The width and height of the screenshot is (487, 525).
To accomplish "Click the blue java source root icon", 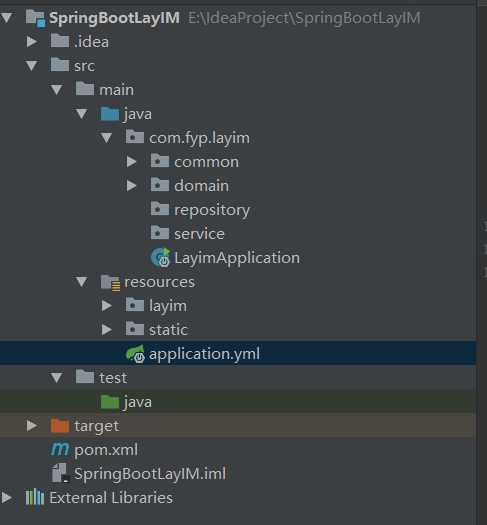I will tap(110, 114).
